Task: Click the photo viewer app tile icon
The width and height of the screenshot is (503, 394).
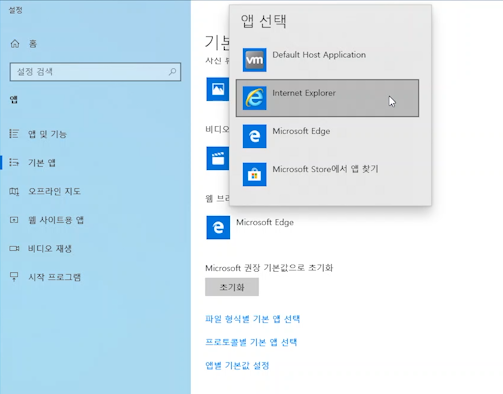Action: pos(218,89)
